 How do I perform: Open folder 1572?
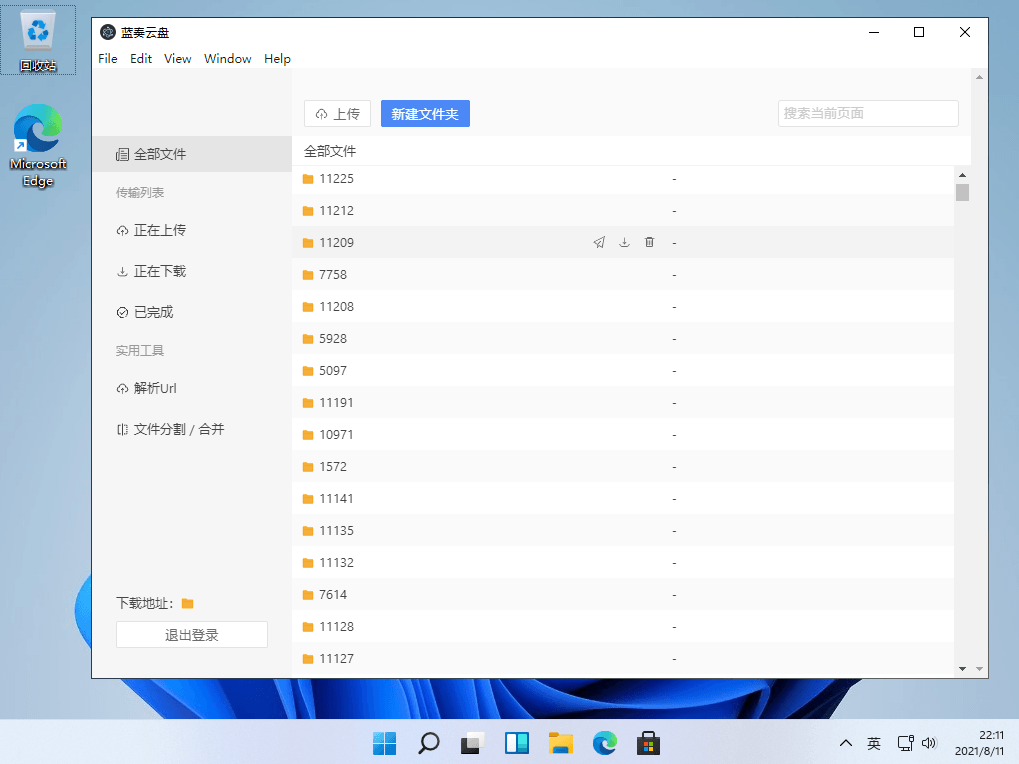[333, 466]
